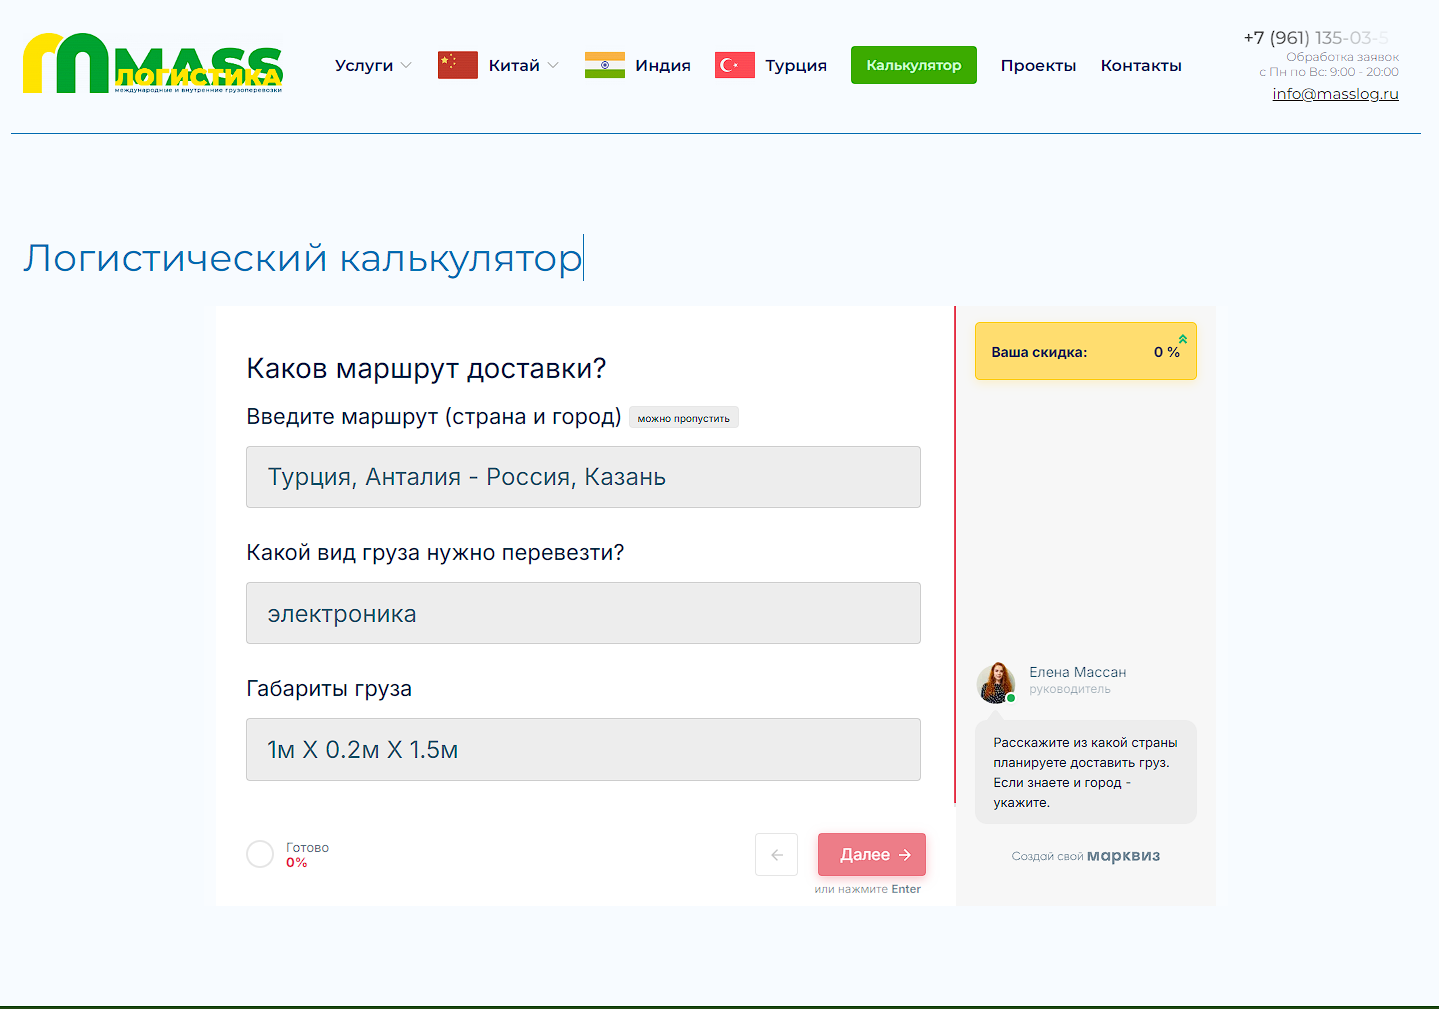Open the Турция menu item
Screen dimensions: 1439x1009
coord(796,65)
